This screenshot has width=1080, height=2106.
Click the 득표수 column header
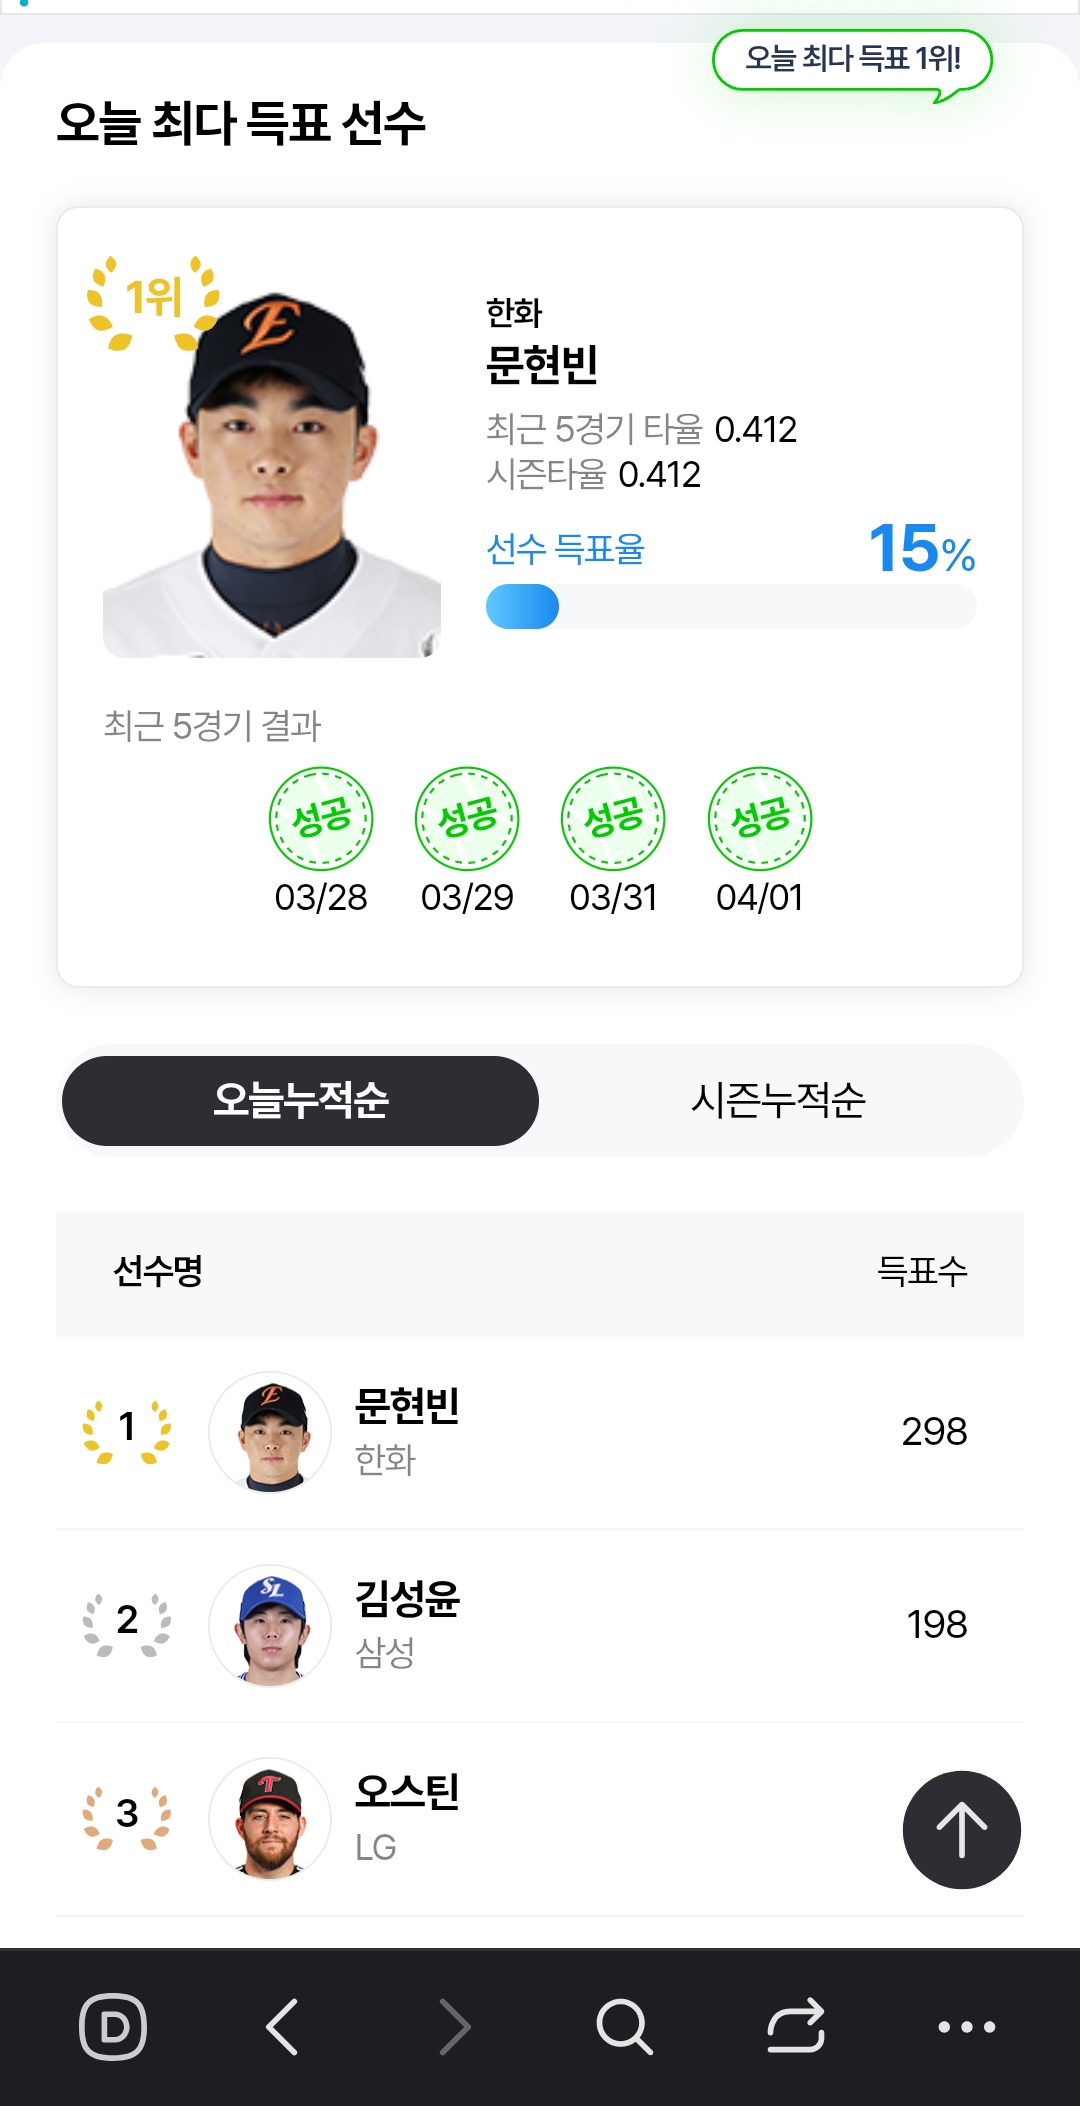coord(922,1272)
